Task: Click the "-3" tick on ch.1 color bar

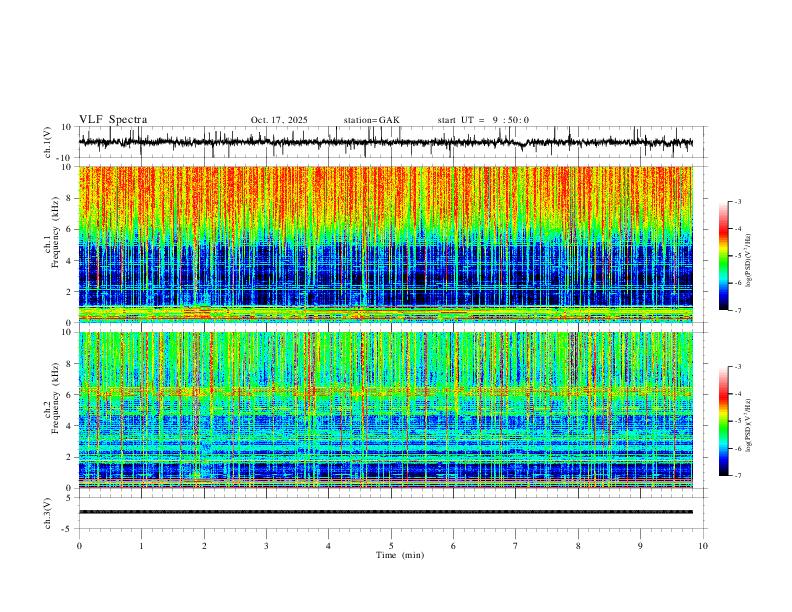Action: coord(737,201)
